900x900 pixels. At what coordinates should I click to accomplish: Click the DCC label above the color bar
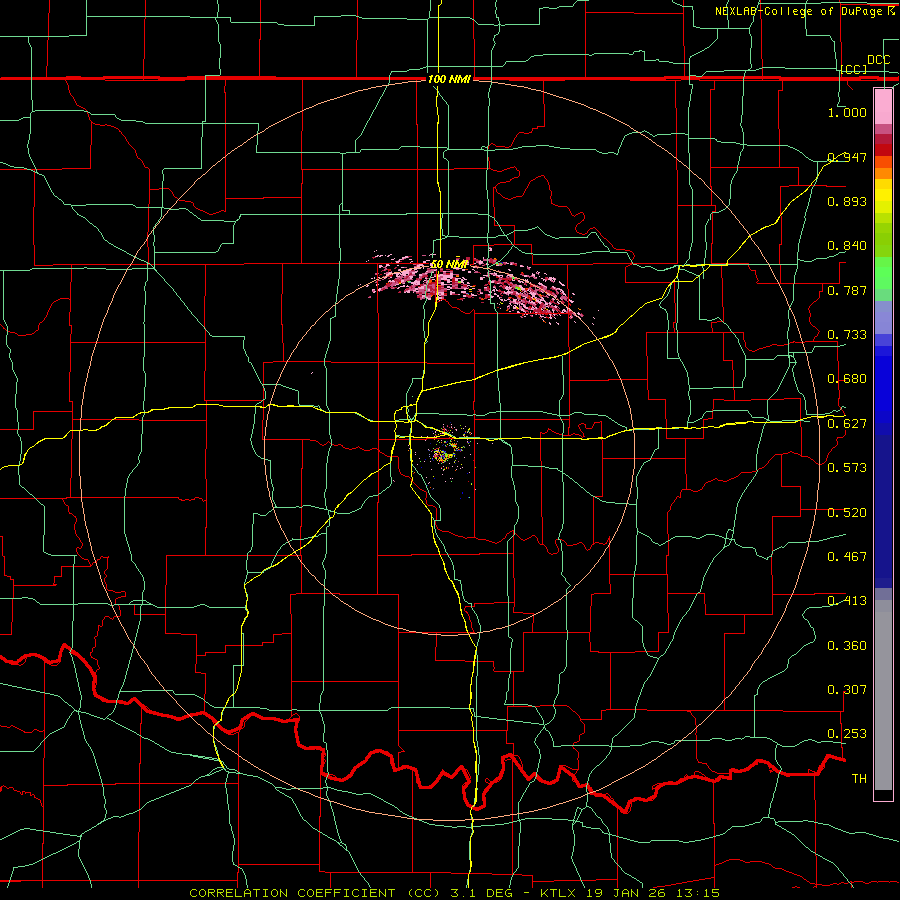(x=878, y=60)
